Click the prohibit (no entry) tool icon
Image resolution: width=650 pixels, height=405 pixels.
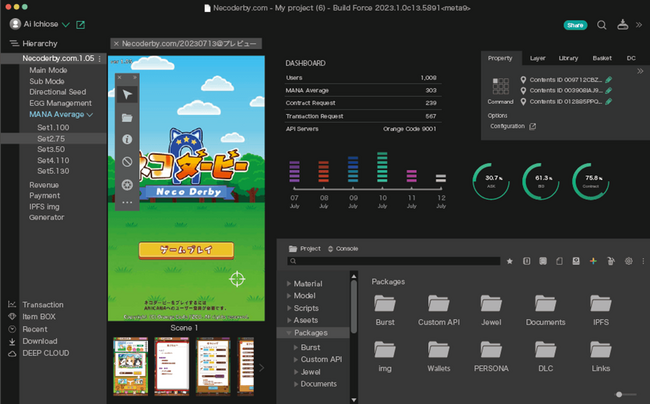127,162
